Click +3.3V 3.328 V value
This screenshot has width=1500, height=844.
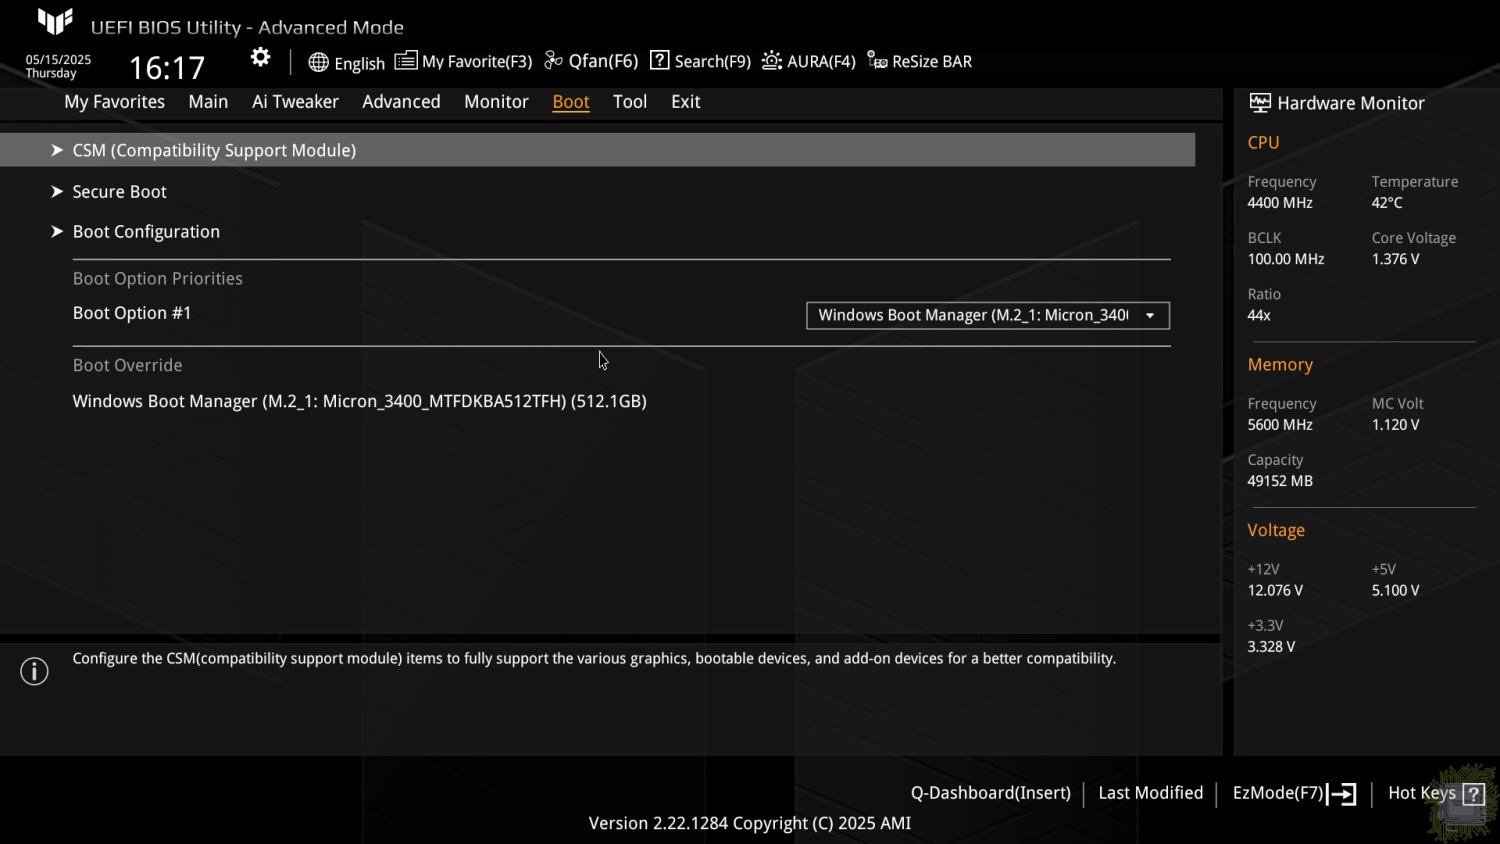pyautogui.click(x=1271, y=647)
